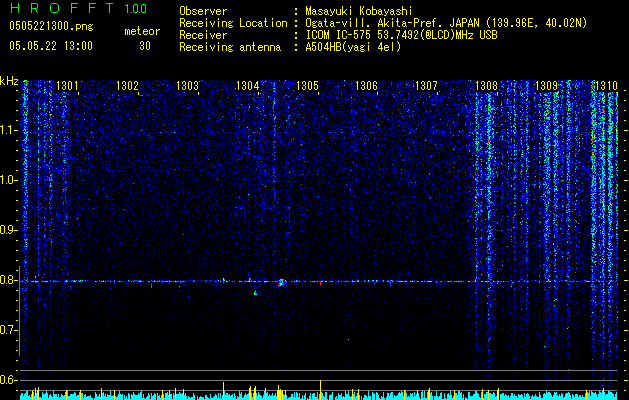Click the 0.6 kHz axis label
Image resolution: width=629 pixels, height=400 pixels.
pos(9,380)
